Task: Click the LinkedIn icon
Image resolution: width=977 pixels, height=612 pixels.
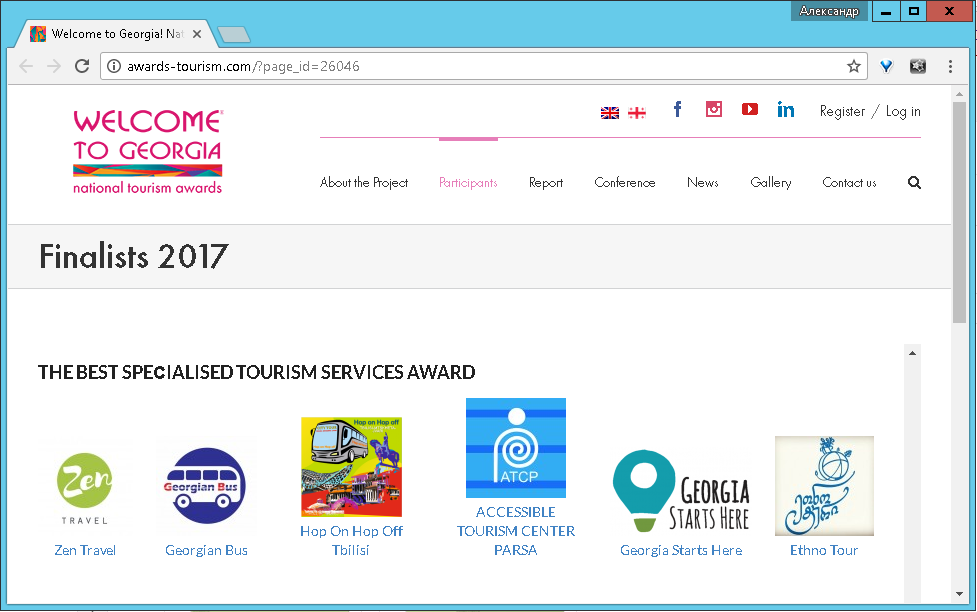Action: pyautogui.click(x=786, y=110)
